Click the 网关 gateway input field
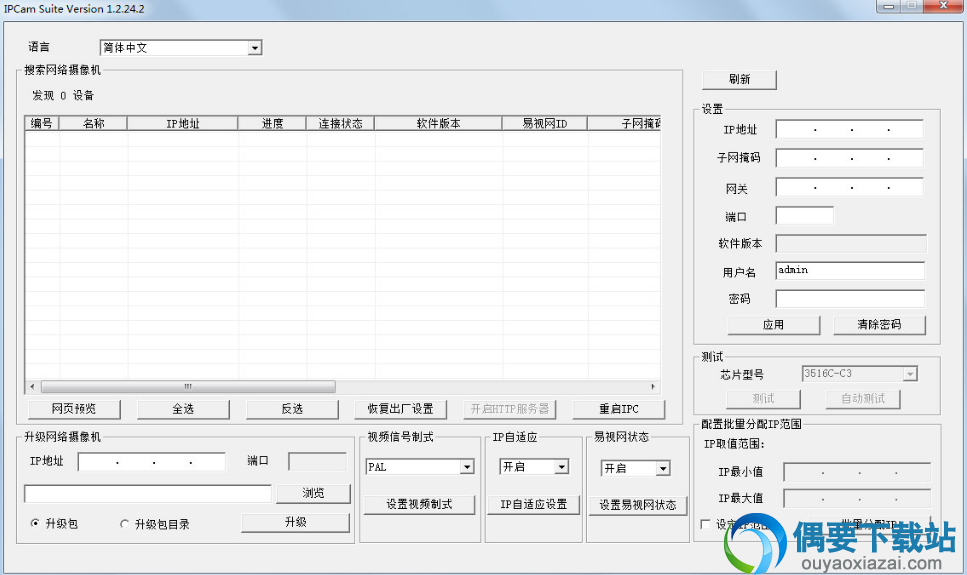This screenshot has height=575, width=967. click(849, 187)
